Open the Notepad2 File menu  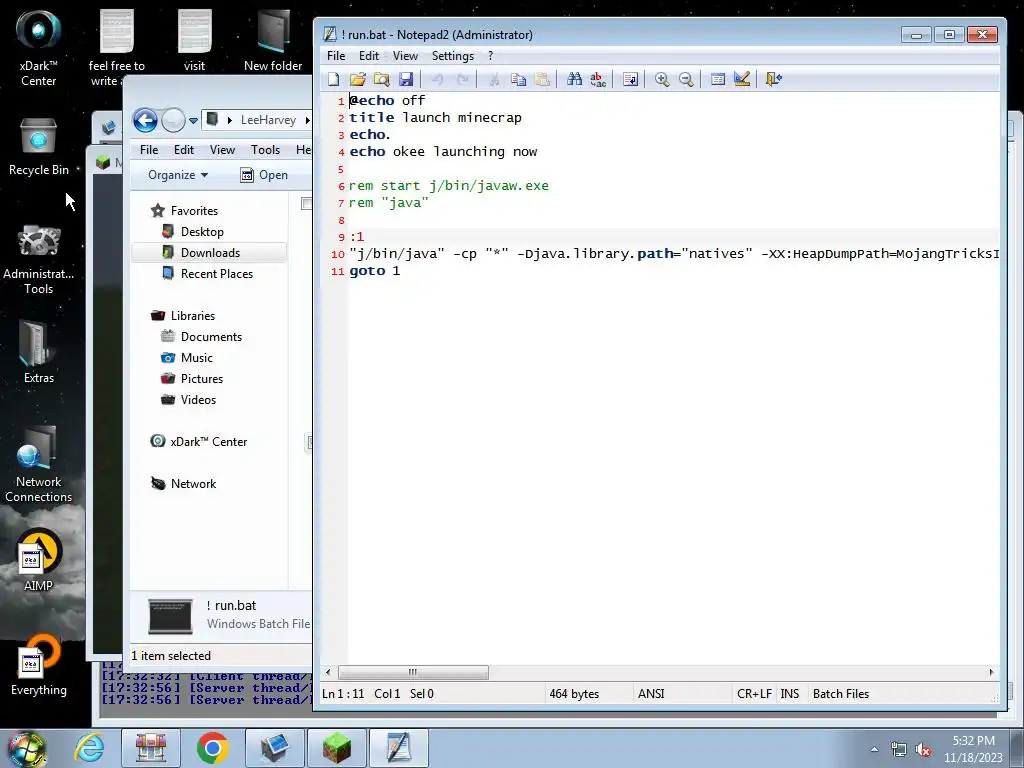point(336,56)
